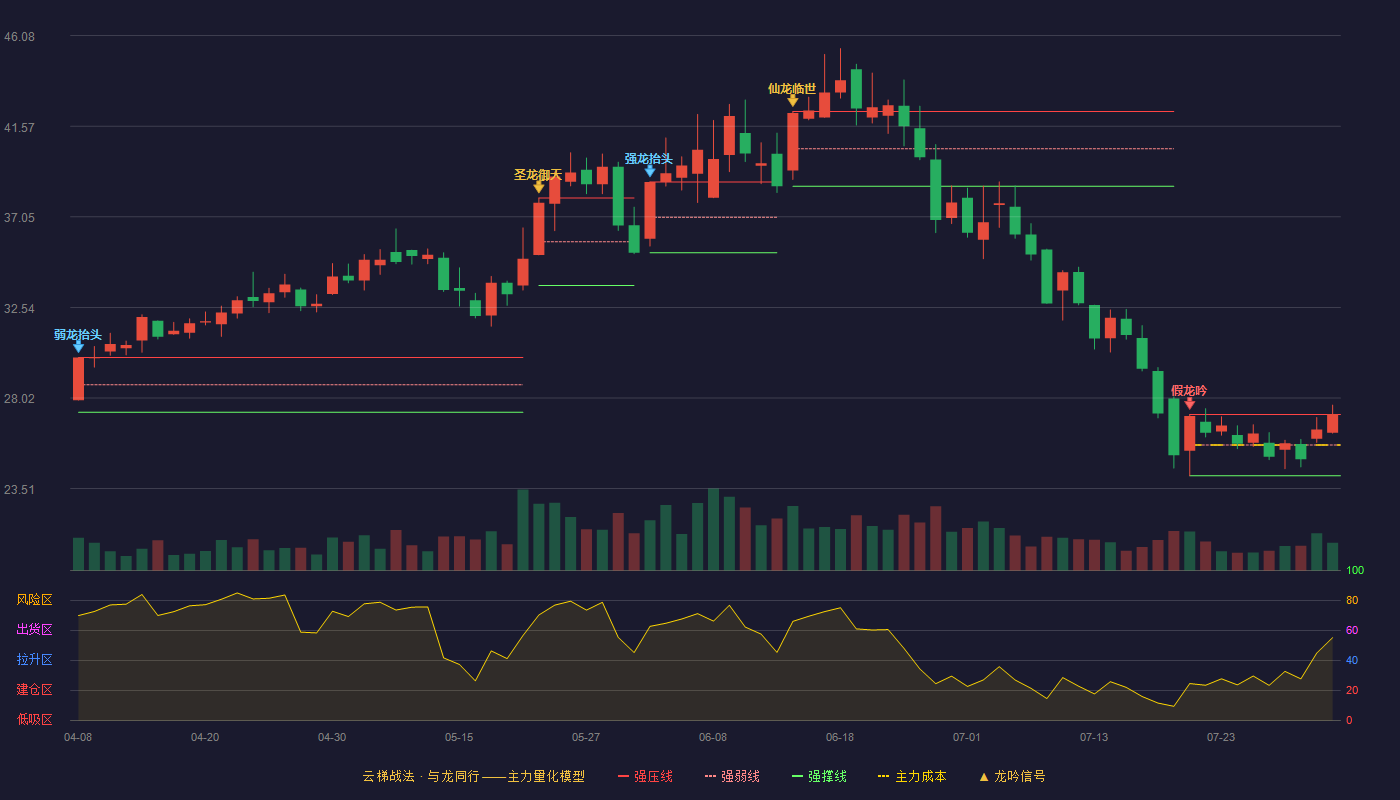The height and width of the screenshot is (800, 1400).
Task: Toggle the 强压线 legend series
Action: tap(645, 776)
